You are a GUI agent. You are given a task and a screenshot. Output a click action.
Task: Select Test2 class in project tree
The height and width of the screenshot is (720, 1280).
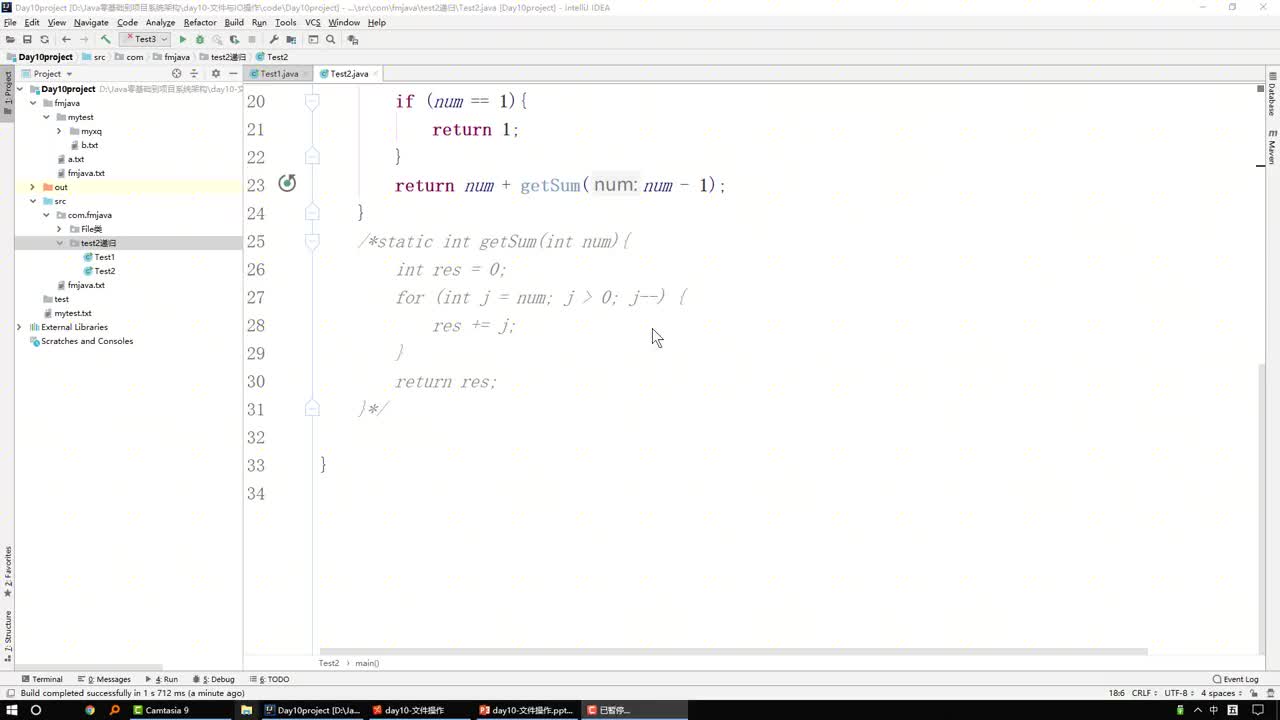99,271
